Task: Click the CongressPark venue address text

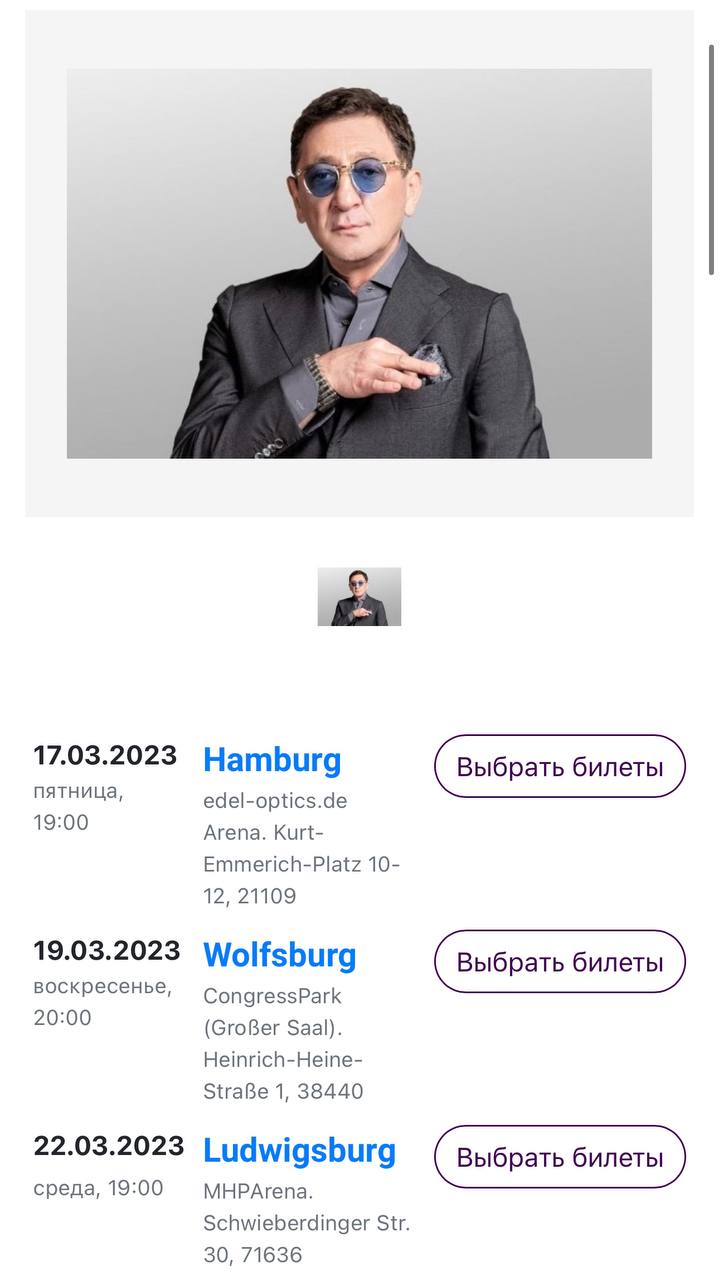Action: pos(284,1043)
